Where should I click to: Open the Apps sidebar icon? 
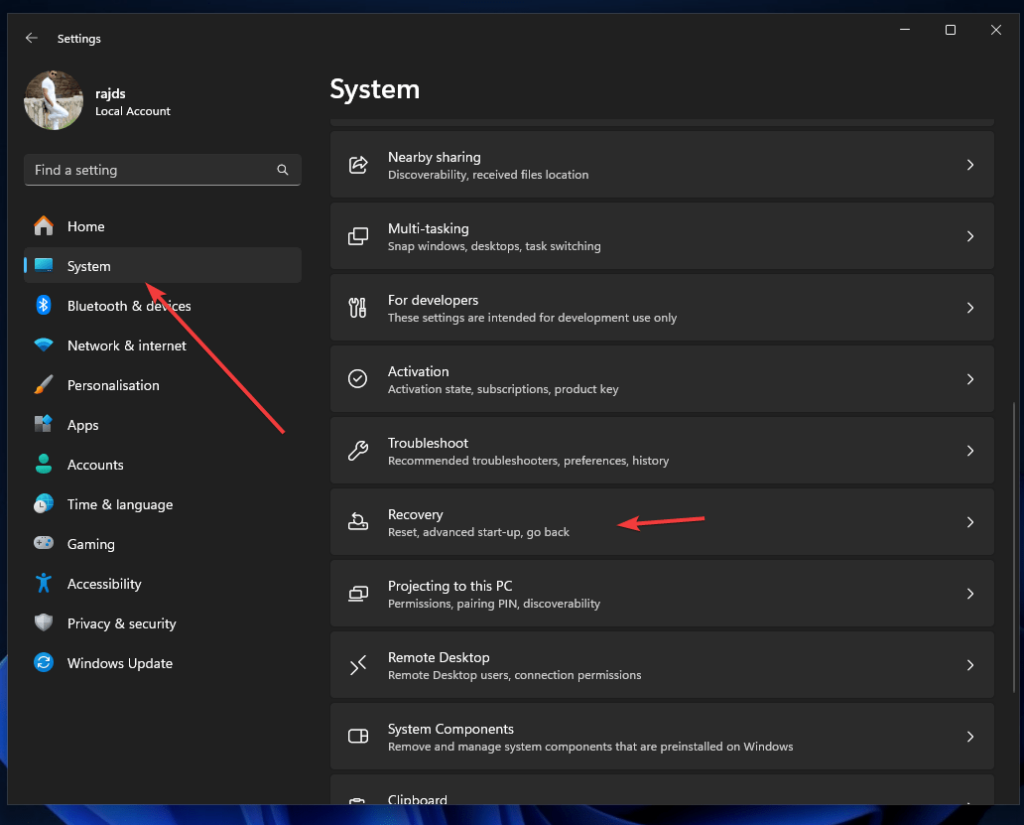point(44,424)
